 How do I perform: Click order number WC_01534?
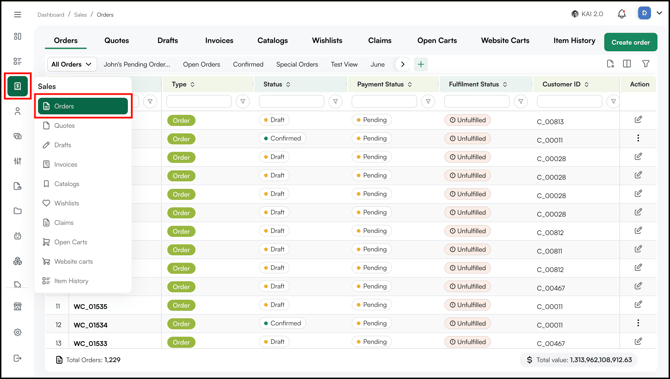[x=91, y=325]
